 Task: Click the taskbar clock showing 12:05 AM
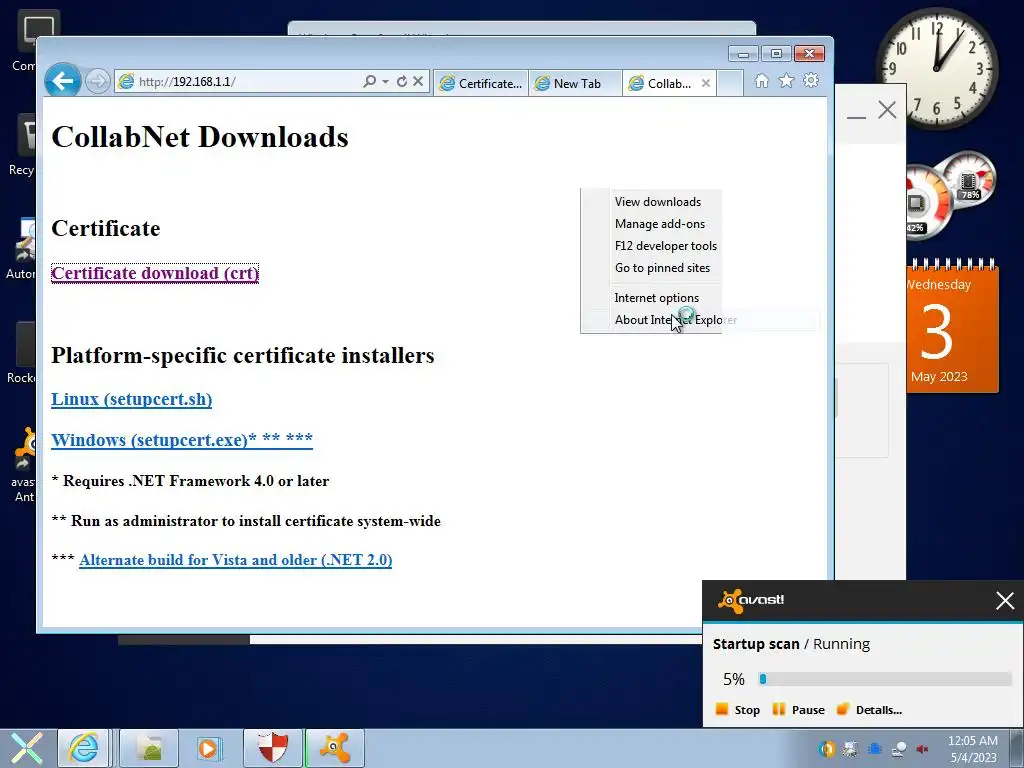972,749
